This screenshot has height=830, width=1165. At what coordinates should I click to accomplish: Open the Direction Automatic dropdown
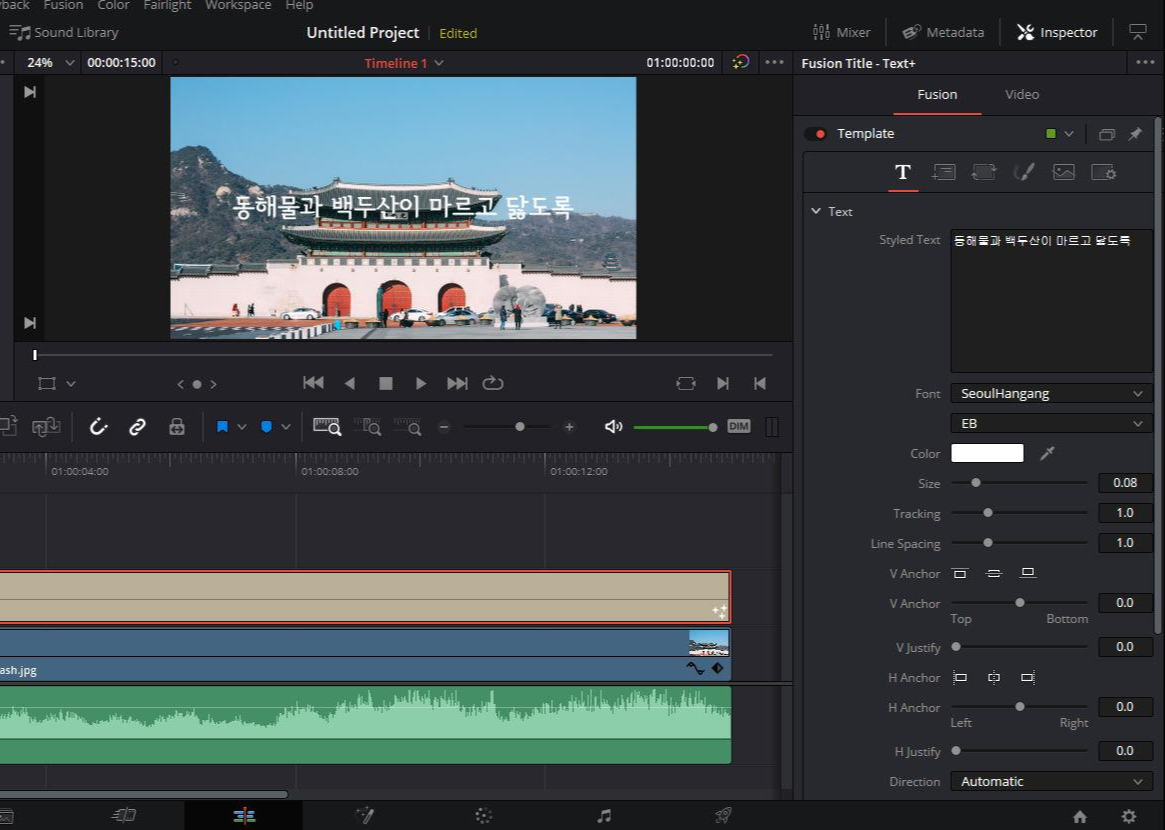[1050, 782]
